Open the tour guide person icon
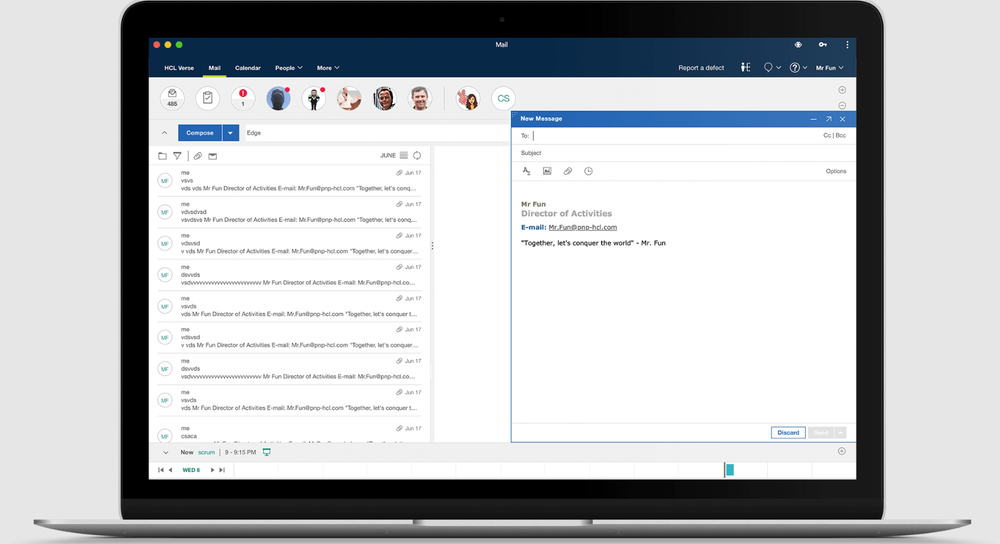 pyautogui.click(x=745, y=67)
